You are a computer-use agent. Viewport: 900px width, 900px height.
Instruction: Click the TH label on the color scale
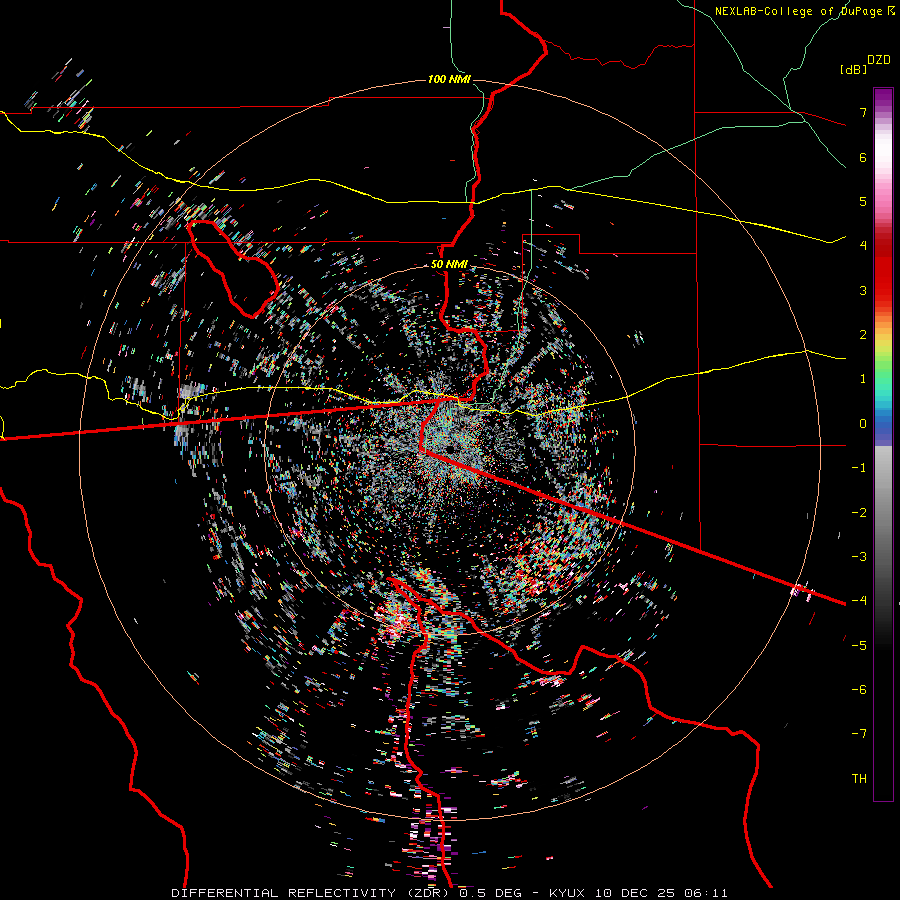coord(859,778)
